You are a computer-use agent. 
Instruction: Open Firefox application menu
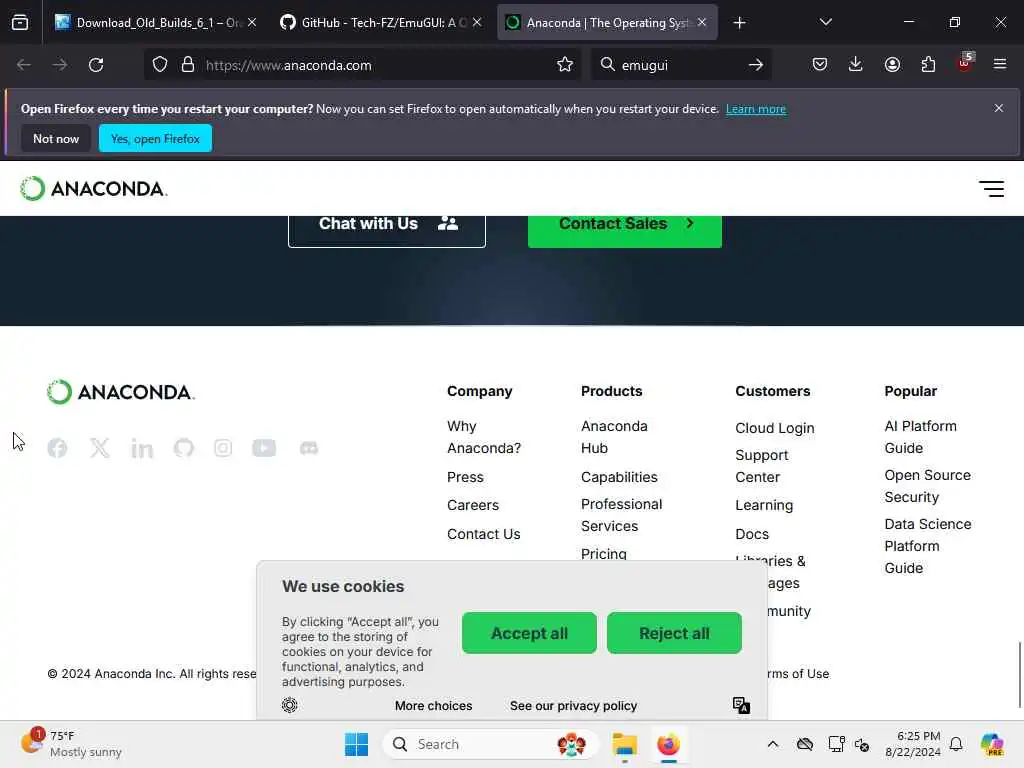tap(1000, 65)
